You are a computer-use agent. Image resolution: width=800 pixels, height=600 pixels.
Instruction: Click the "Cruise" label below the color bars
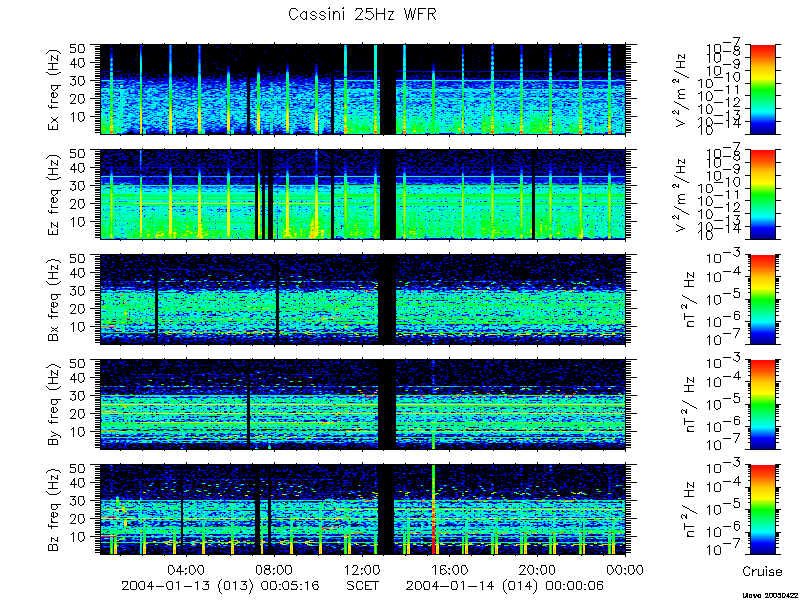762,571
